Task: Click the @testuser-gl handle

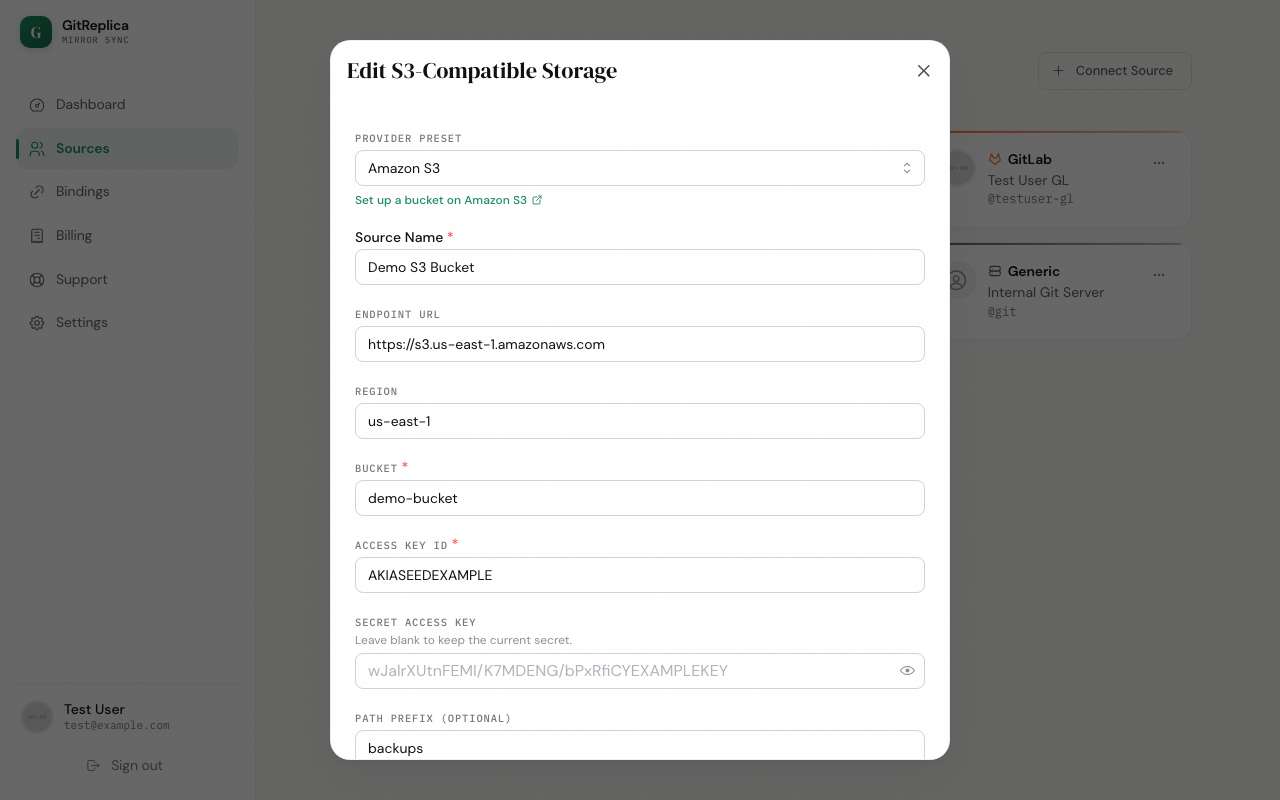Action: pyautogui.click(x=1031, y=199)
